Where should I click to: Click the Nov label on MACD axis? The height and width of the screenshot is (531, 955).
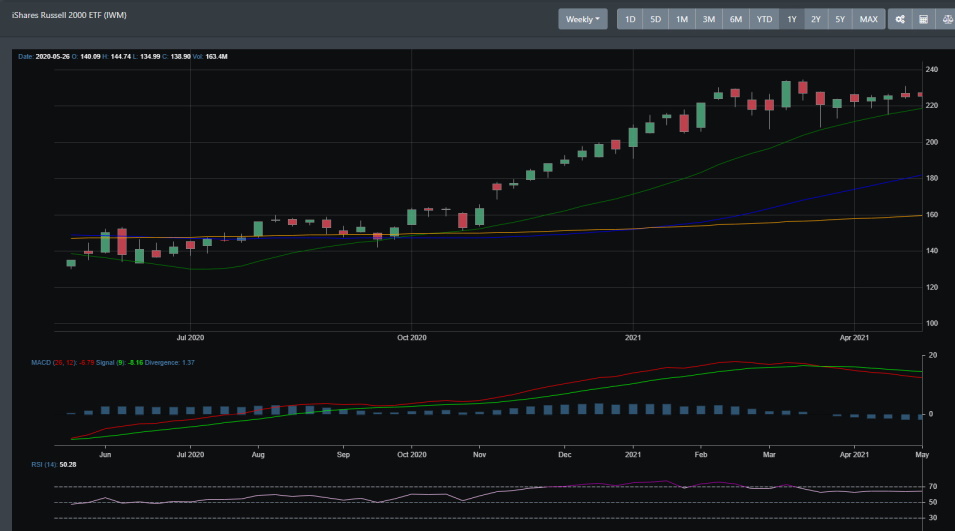click(479, 454)
